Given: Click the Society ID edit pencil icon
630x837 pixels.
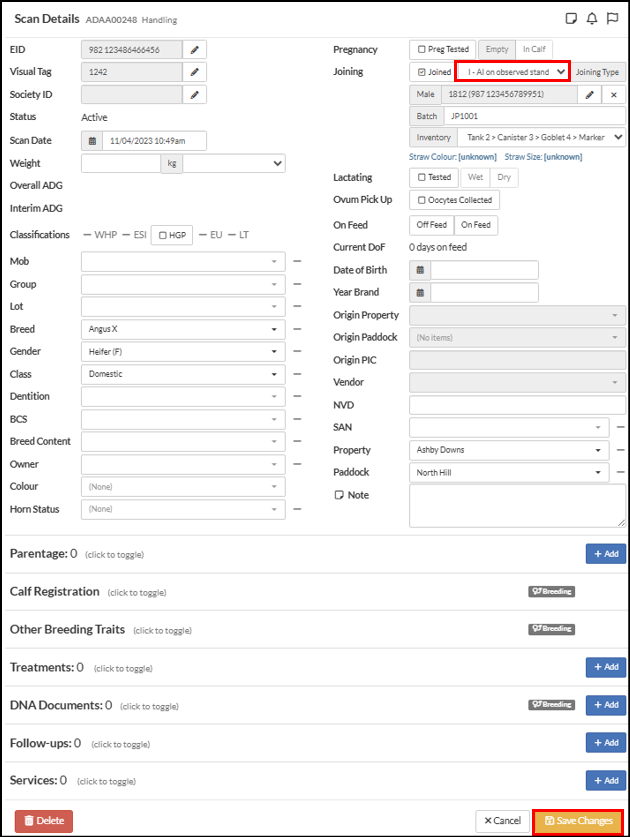Looking at the screenshot, I should [x=195, y=95].
